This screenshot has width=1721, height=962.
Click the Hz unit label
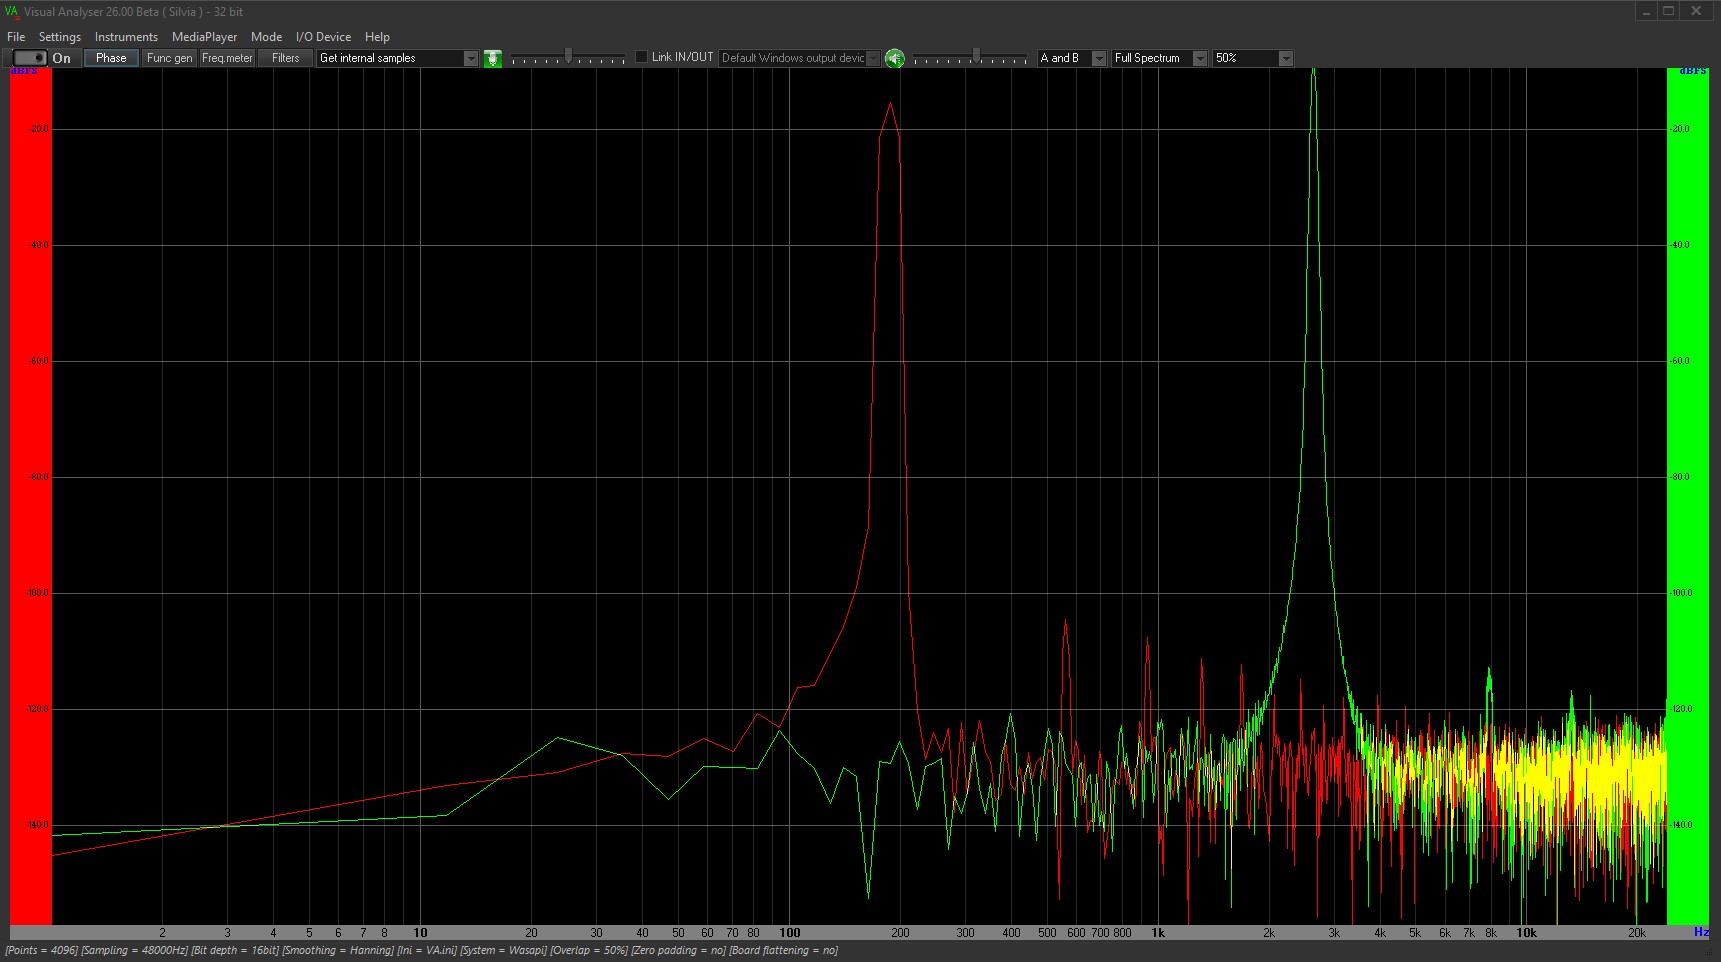coord(1701,932)
